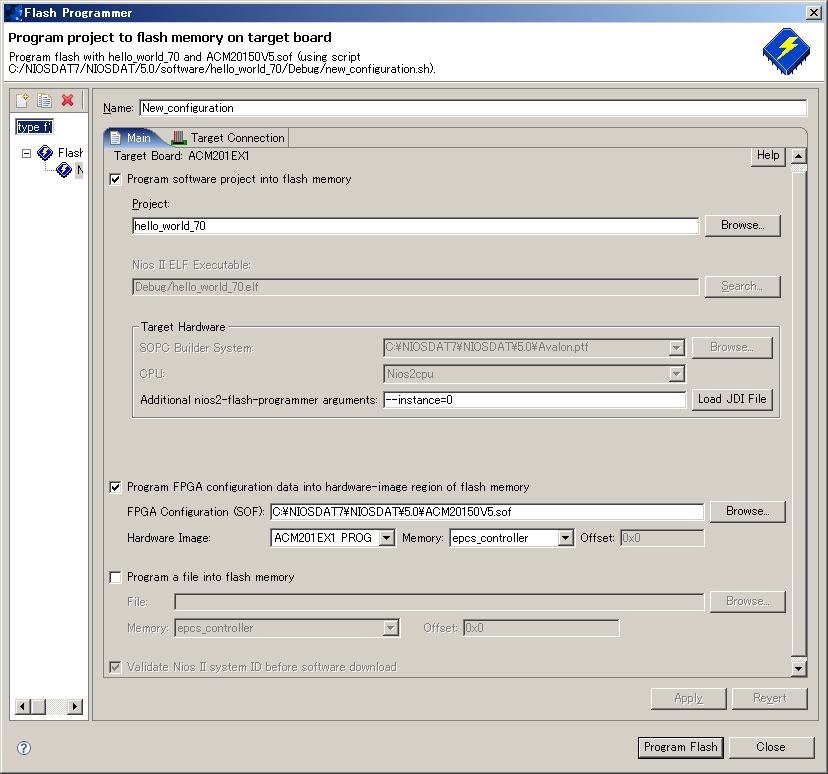Click the duplicate configuration icon
This screenshot has width=828, height=774.
45,100
